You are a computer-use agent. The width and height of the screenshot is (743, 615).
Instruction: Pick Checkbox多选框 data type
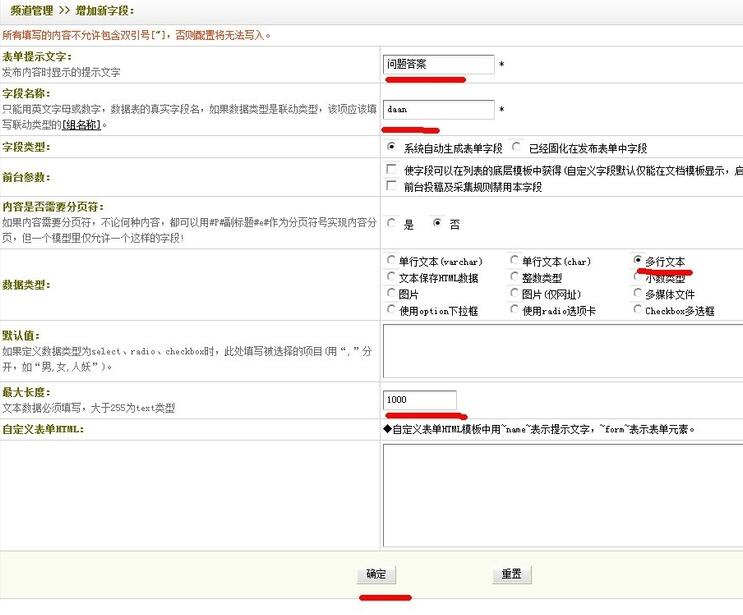(x=638, y=310)
